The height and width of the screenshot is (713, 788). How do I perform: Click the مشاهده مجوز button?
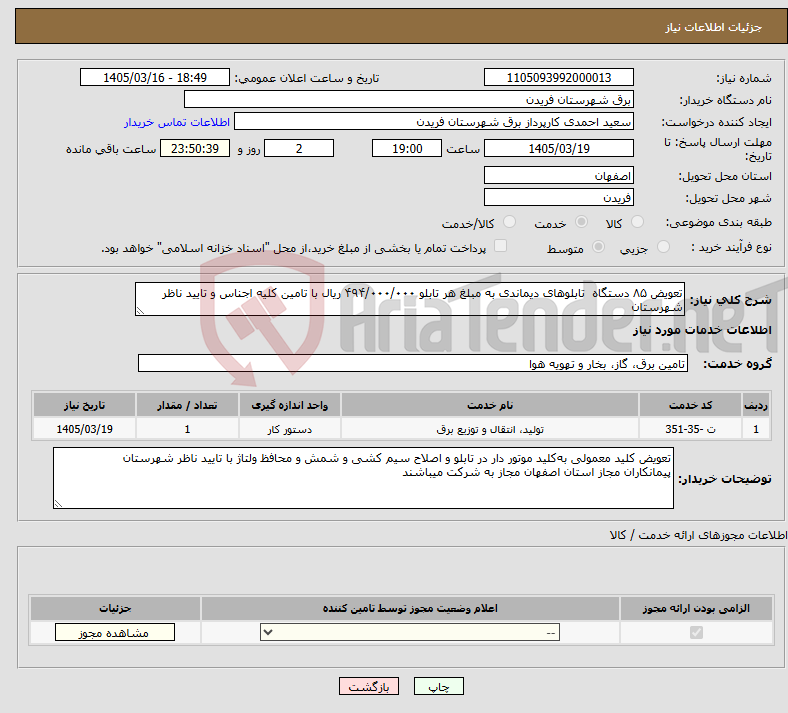pos(115,633)
